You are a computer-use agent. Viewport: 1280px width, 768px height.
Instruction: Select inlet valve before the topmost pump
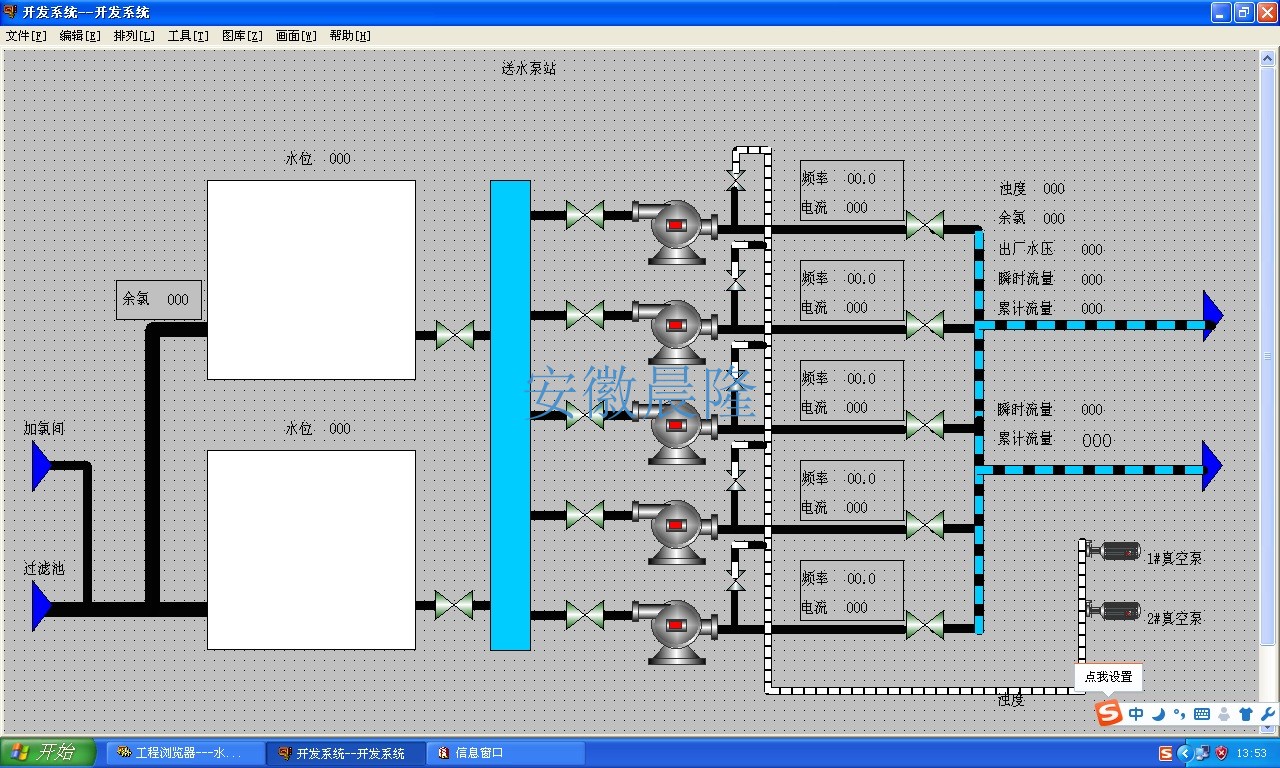click(585, 215)
